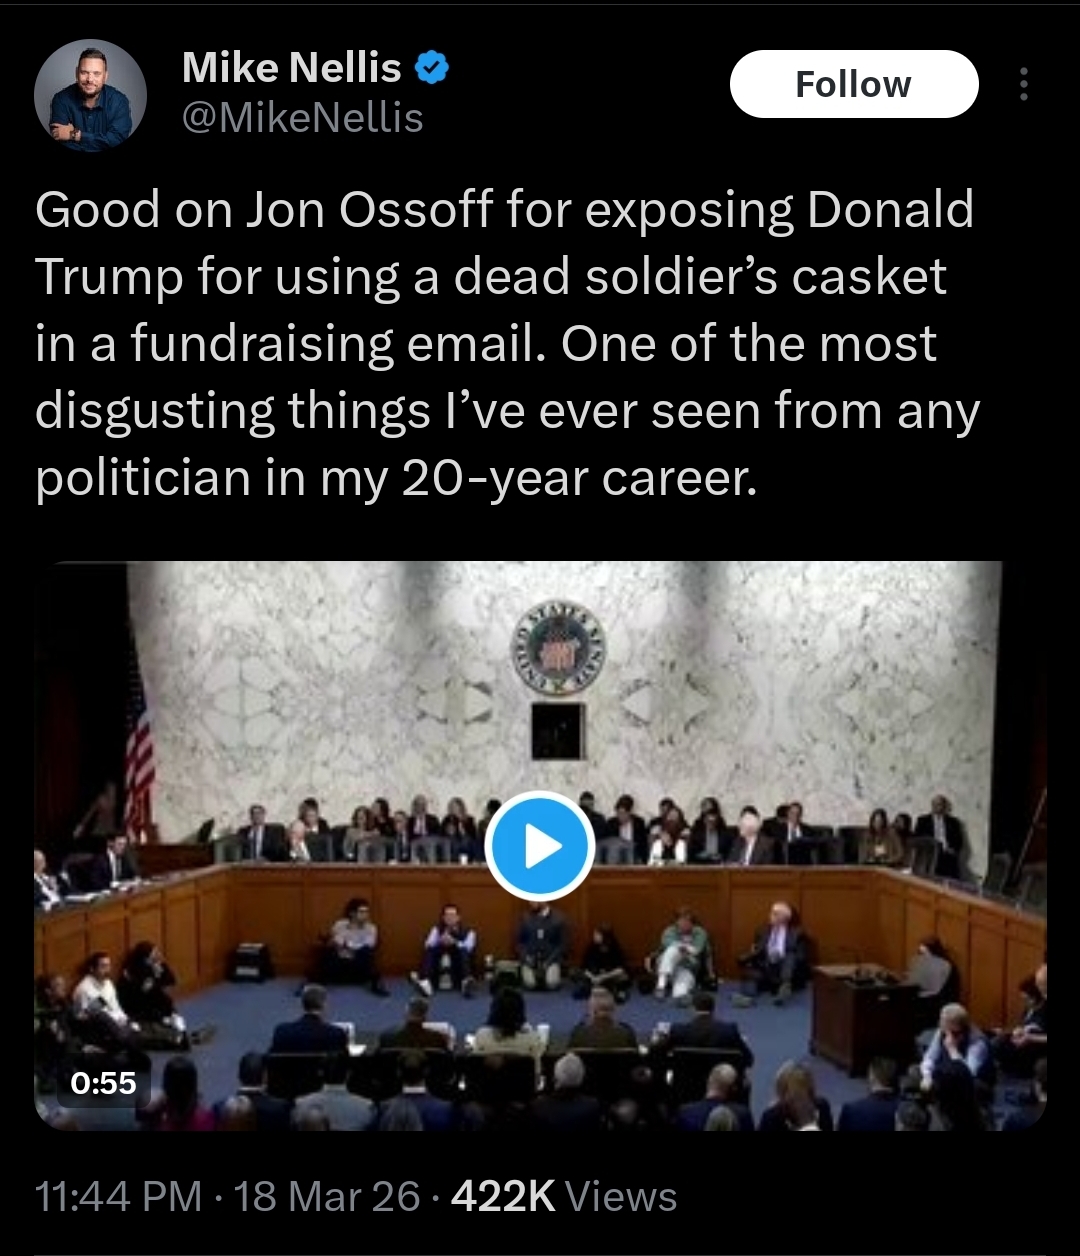Open the three-dot more options menu
This screenshot has height=1256, width=1080.
pos(1023,85)
